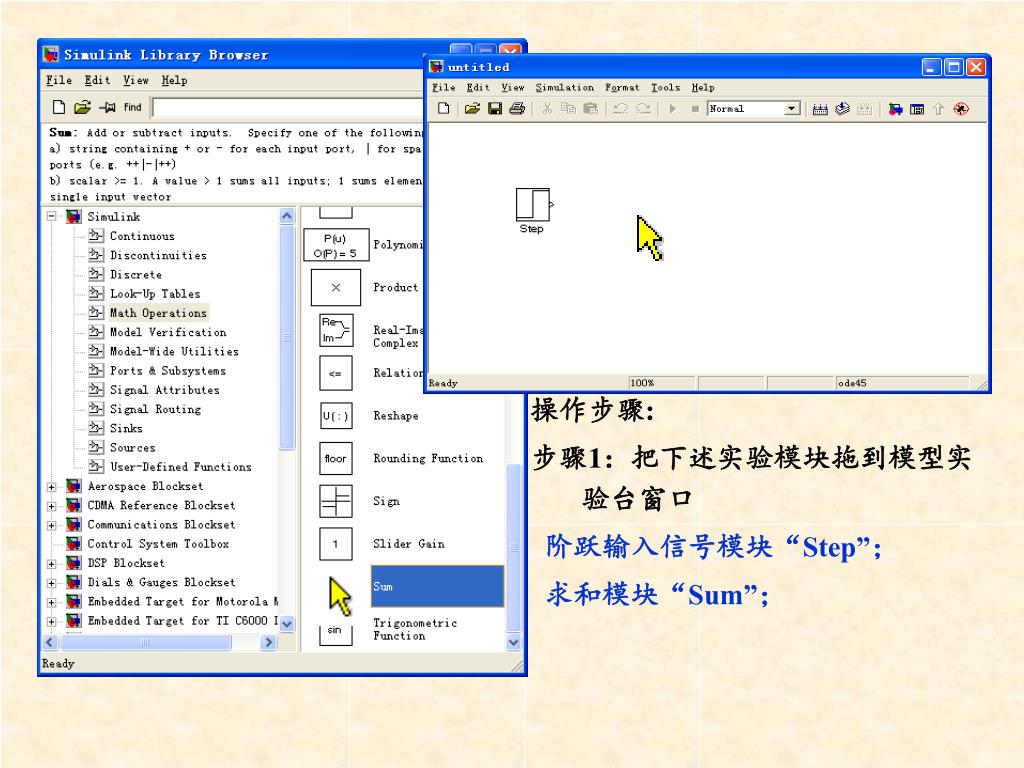The height and width of the screenshot is (768, 1024).
Task: Click the Undo arrow icon
Action: pyautogui.click(x=620, y=108)
